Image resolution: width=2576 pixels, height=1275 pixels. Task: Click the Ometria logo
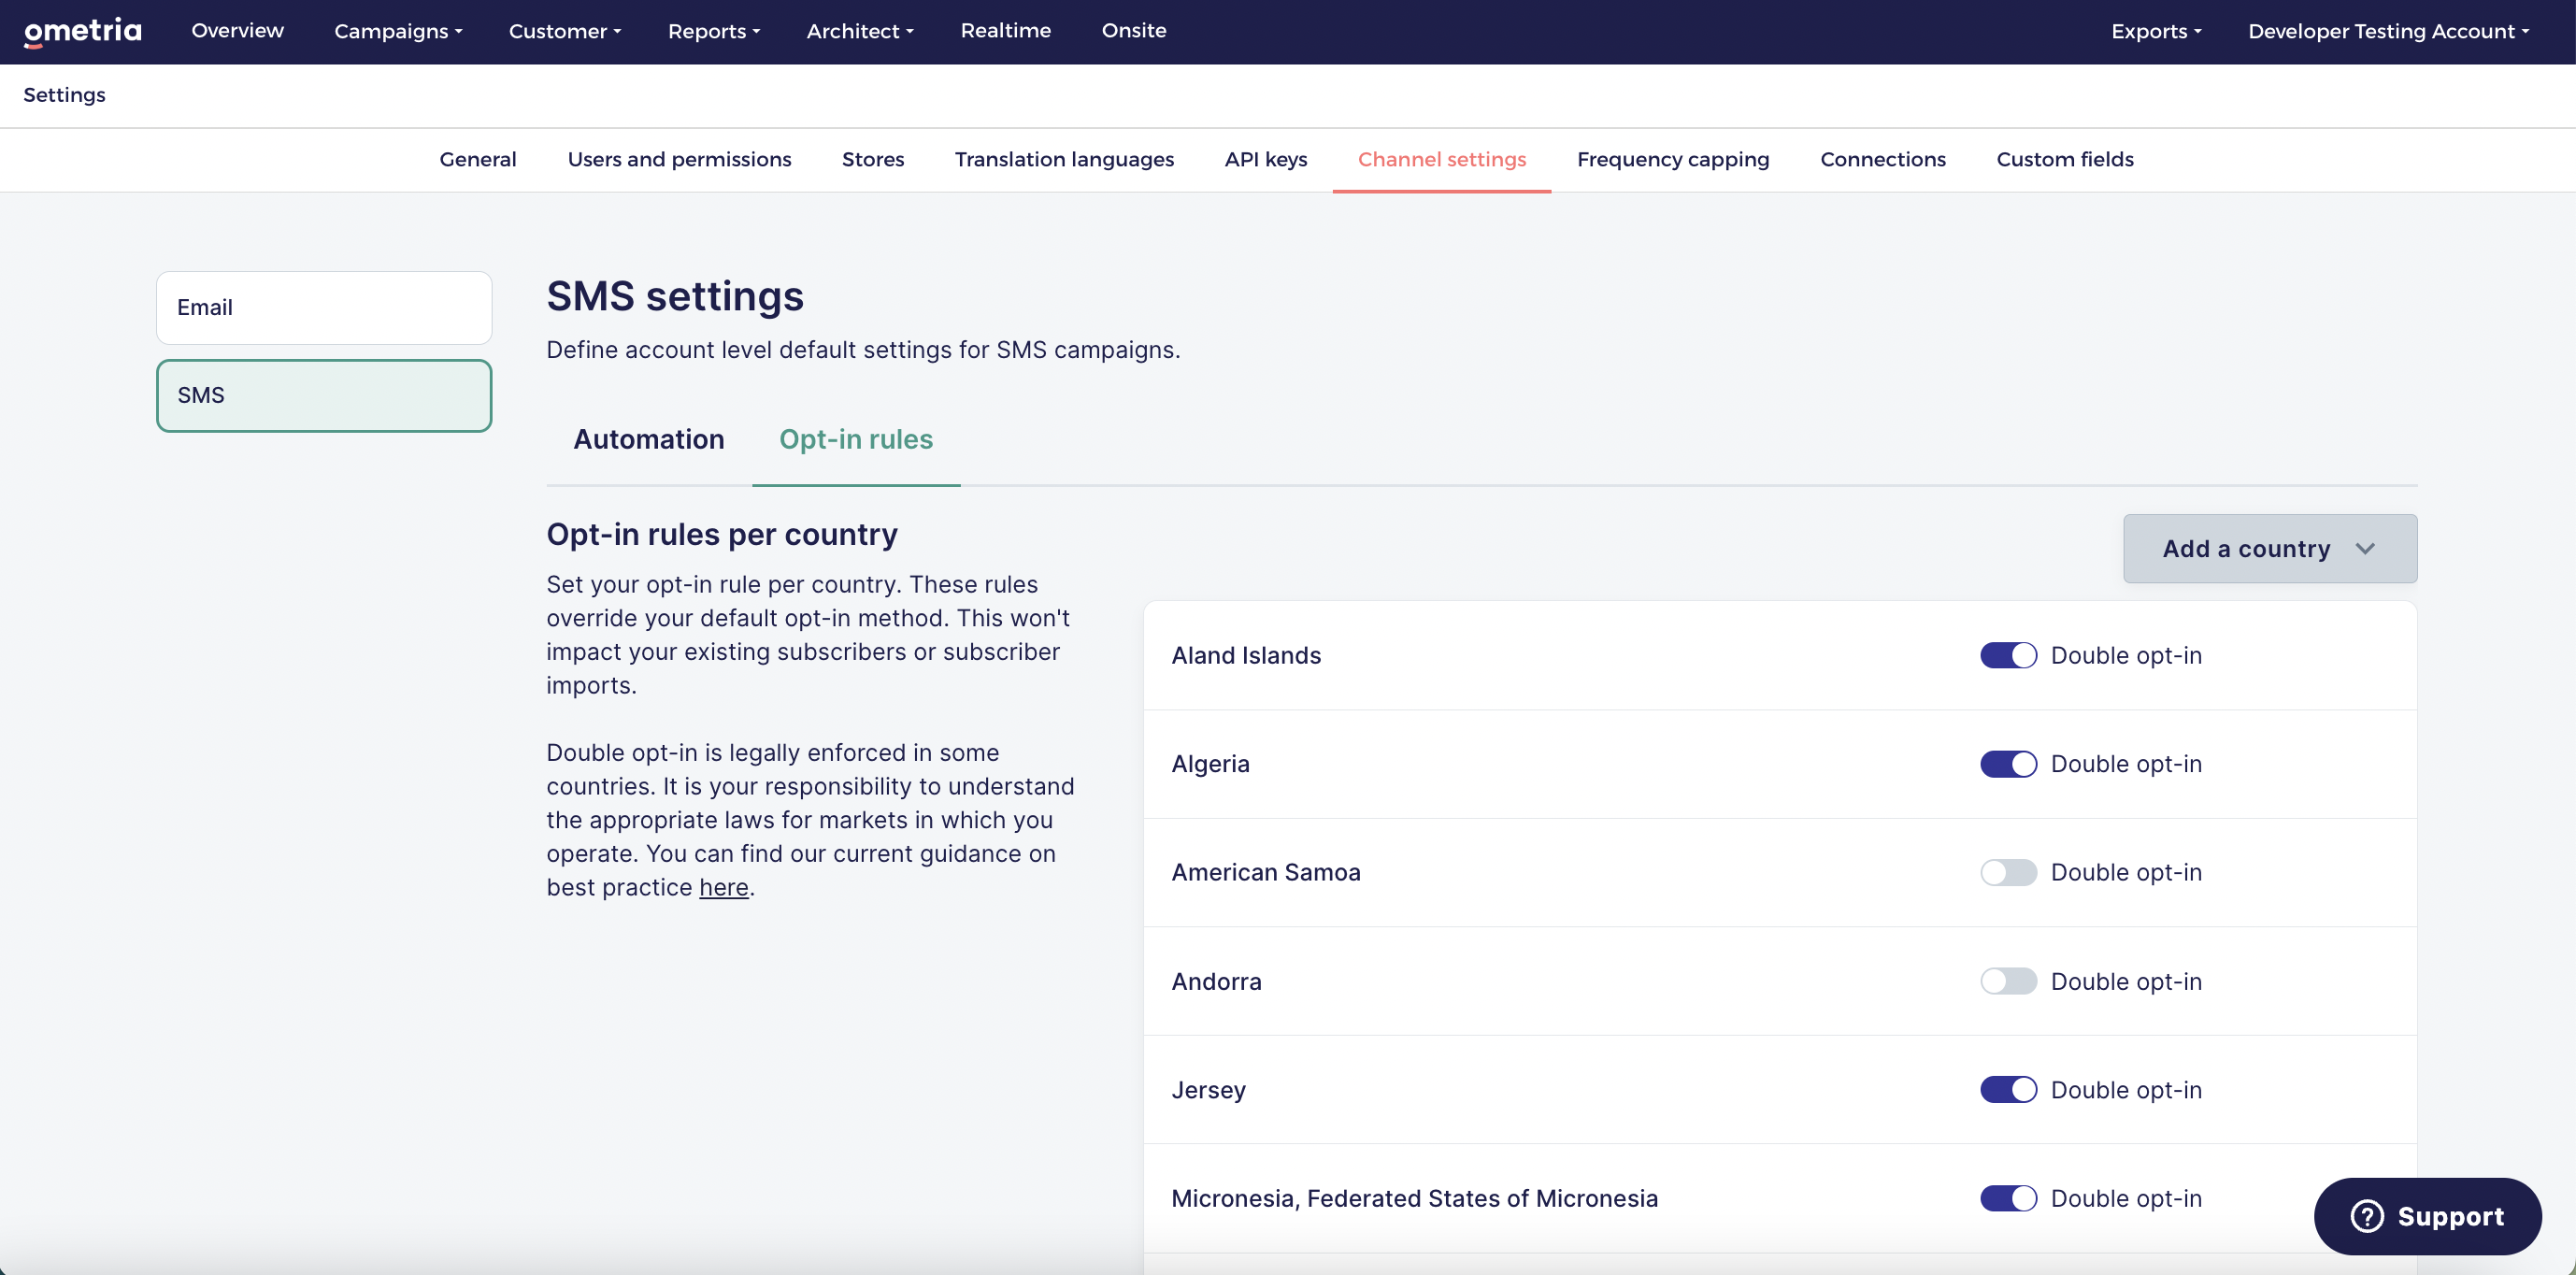83,31
